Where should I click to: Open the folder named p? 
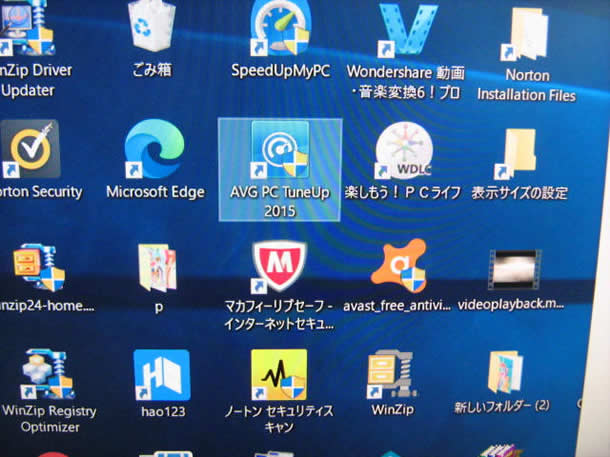[158, 268]
